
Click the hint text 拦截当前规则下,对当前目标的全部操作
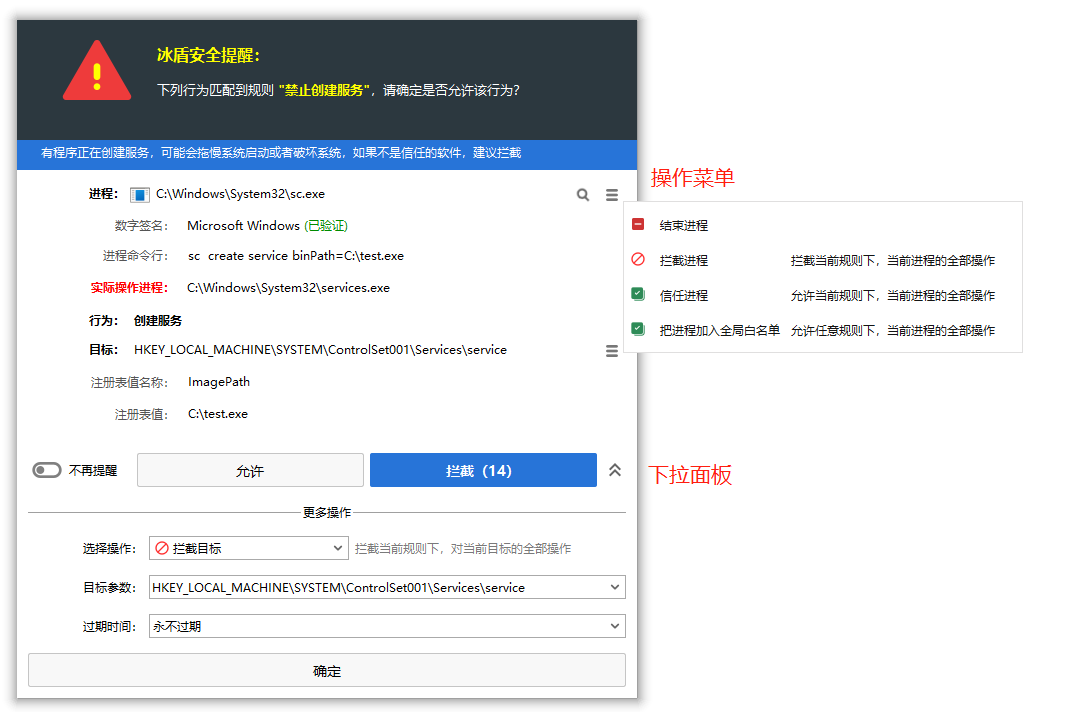tap(463, 548)
